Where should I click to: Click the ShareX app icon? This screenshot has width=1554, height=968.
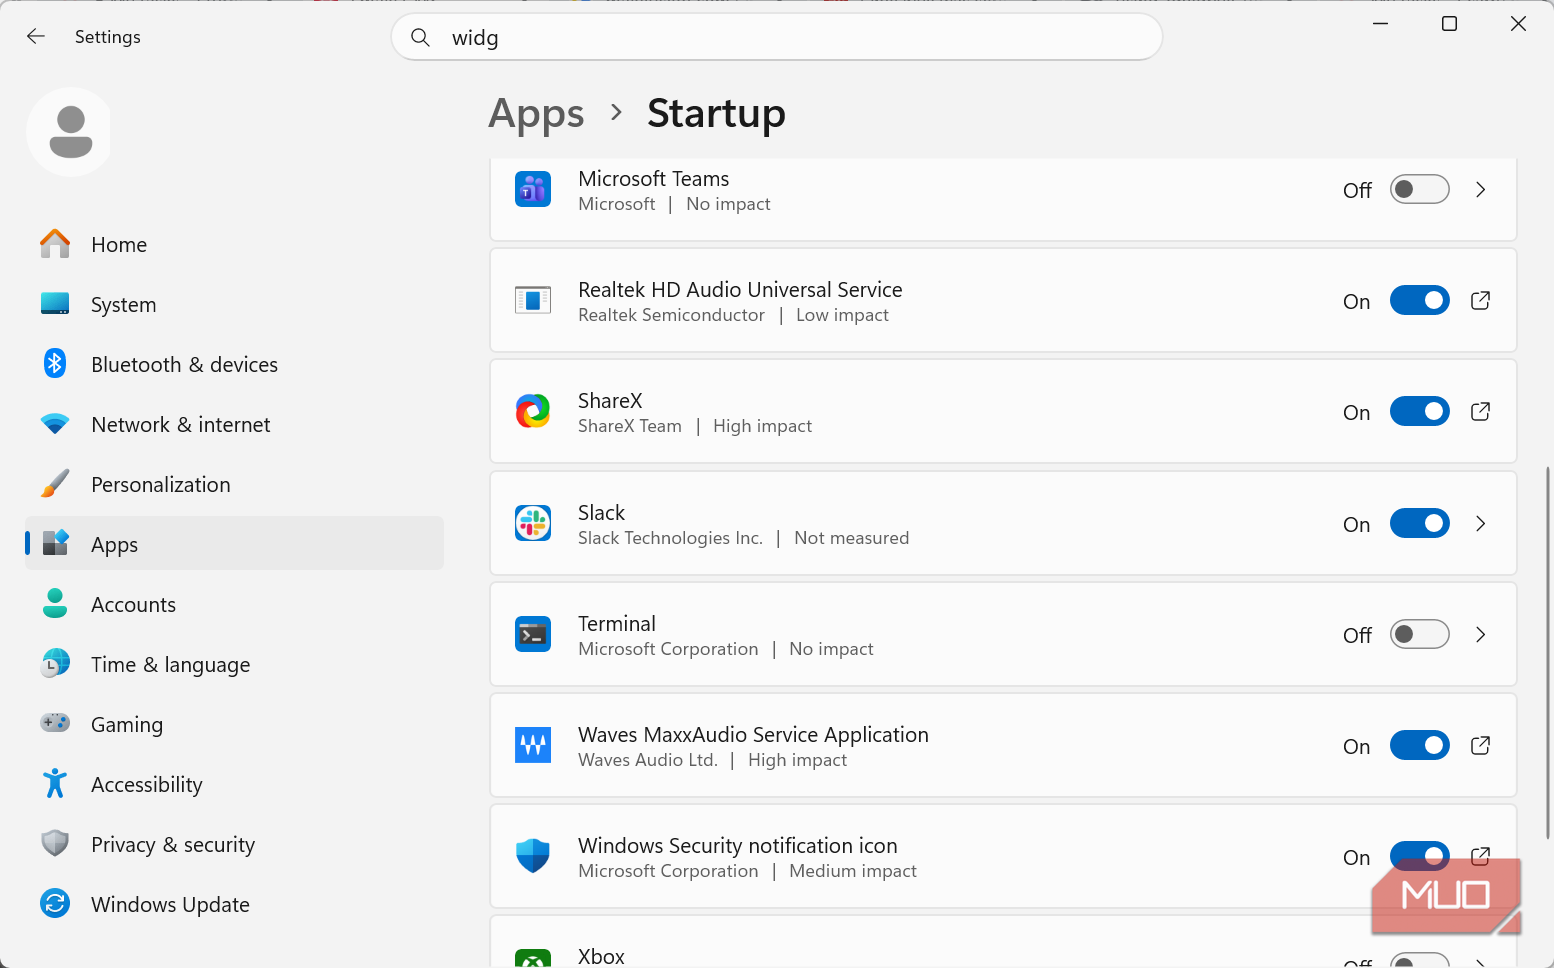click(533, 411)
